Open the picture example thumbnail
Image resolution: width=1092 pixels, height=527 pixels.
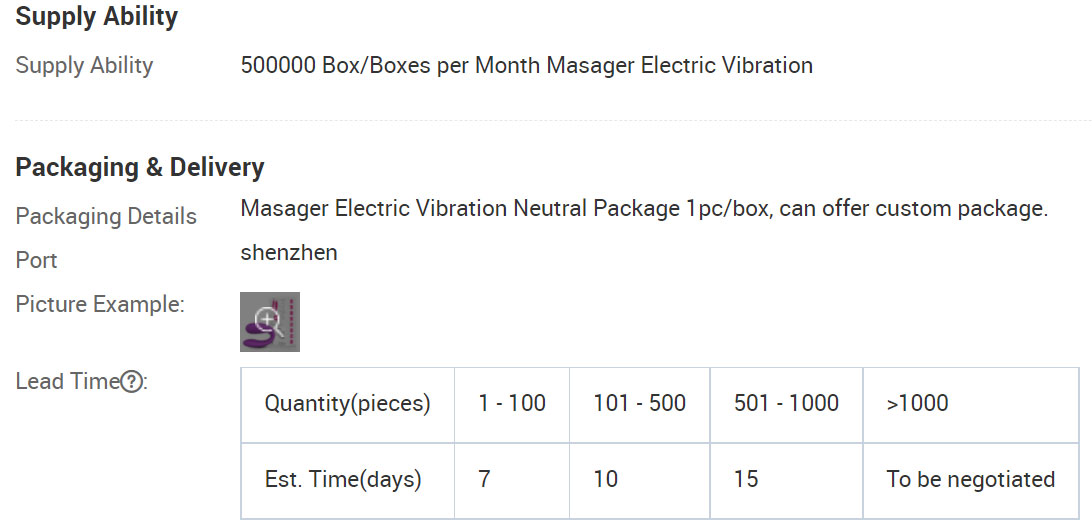click(270, 322)
